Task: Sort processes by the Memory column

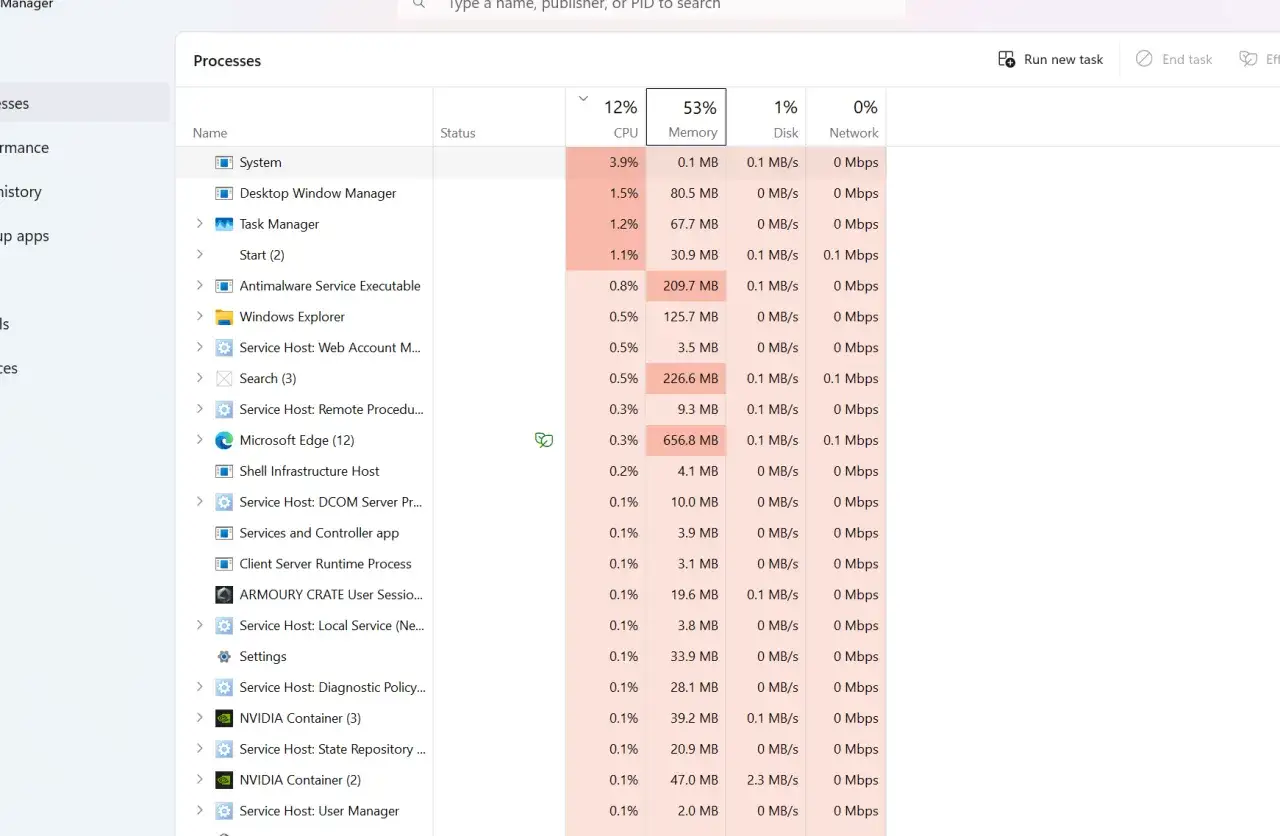Action: 686,117
